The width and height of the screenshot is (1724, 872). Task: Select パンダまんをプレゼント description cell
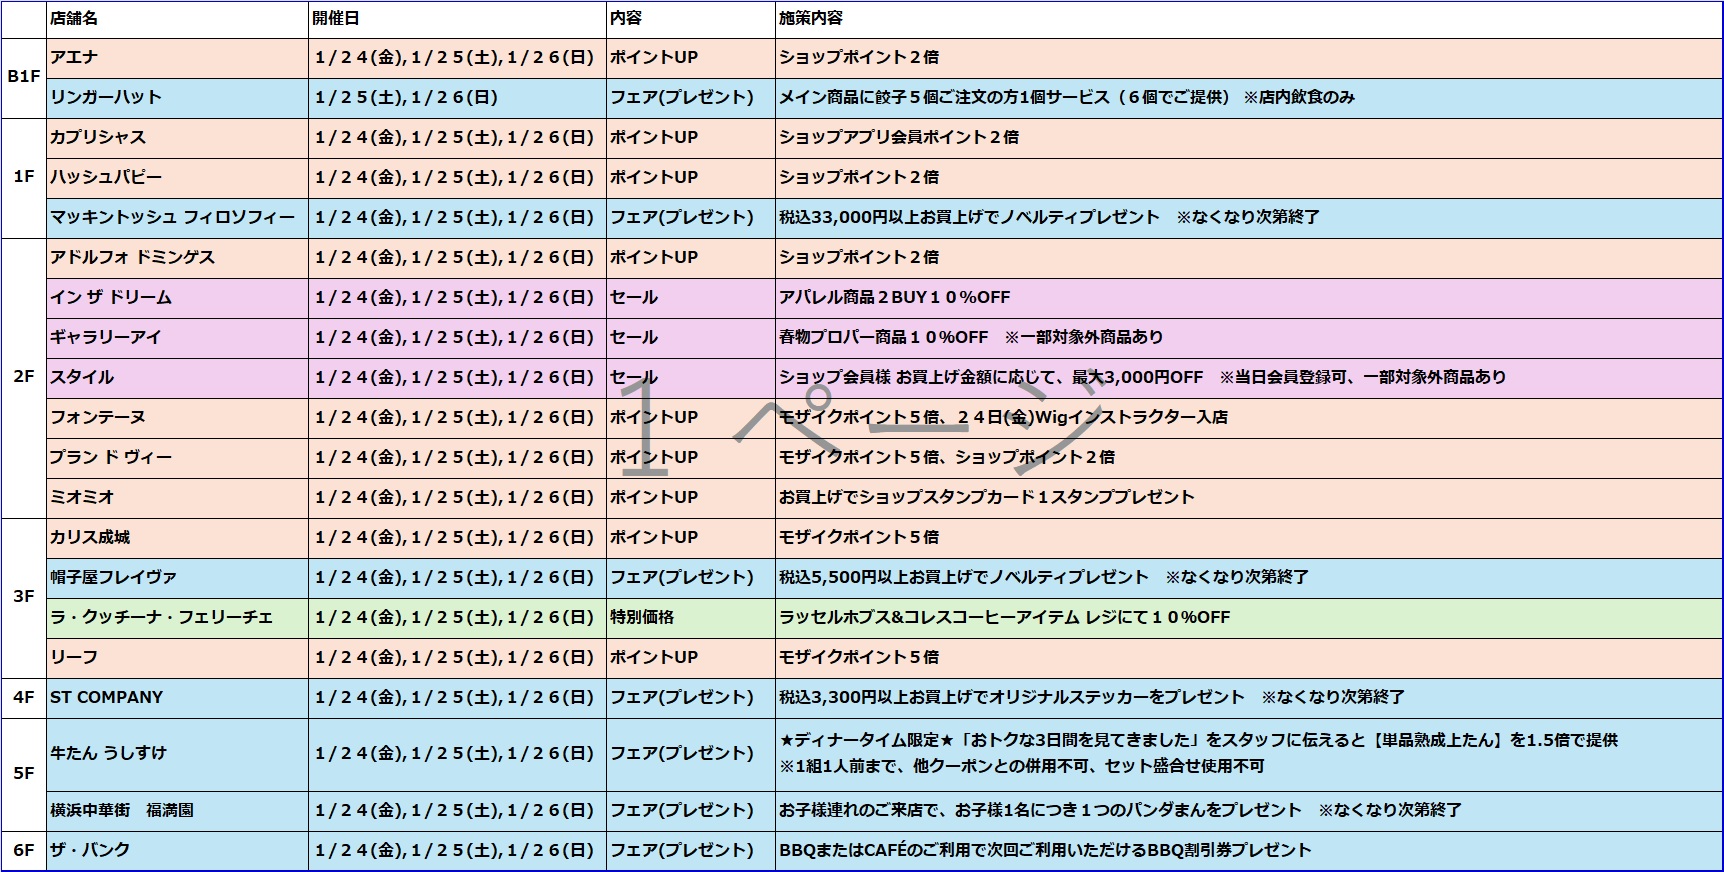click(x=1248, y=811)
